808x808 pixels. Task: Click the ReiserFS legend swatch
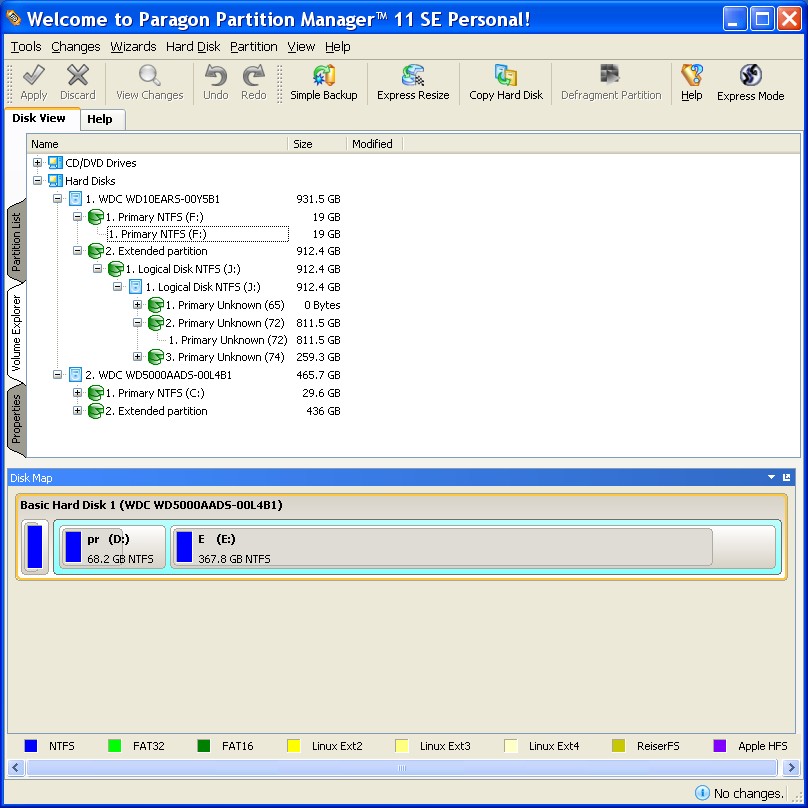(618, 746)
